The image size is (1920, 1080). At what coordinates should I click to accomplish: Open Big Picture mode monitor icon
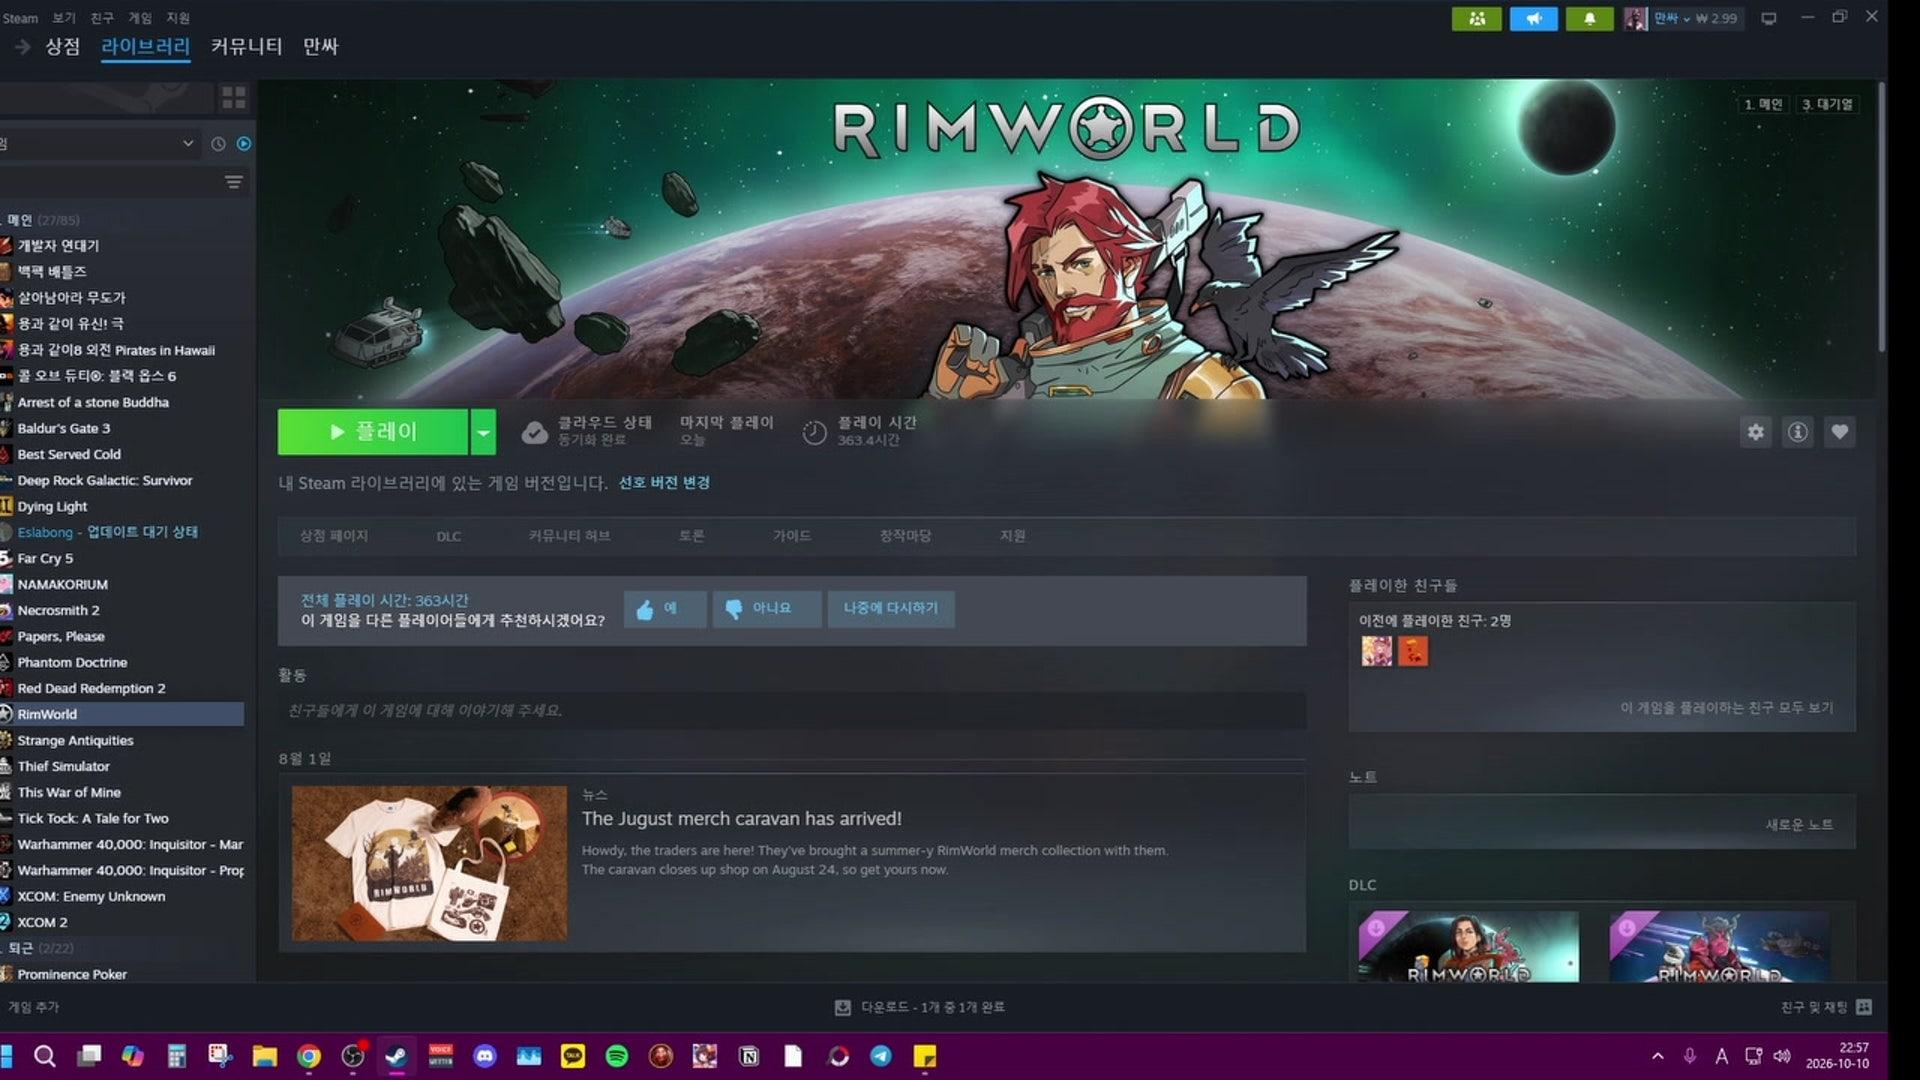1769,18
